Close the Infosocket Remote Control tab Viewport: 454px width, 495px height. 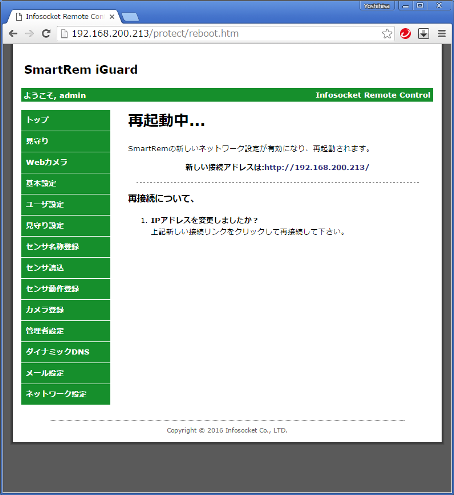pyautogui.click(x=112, y=17)
